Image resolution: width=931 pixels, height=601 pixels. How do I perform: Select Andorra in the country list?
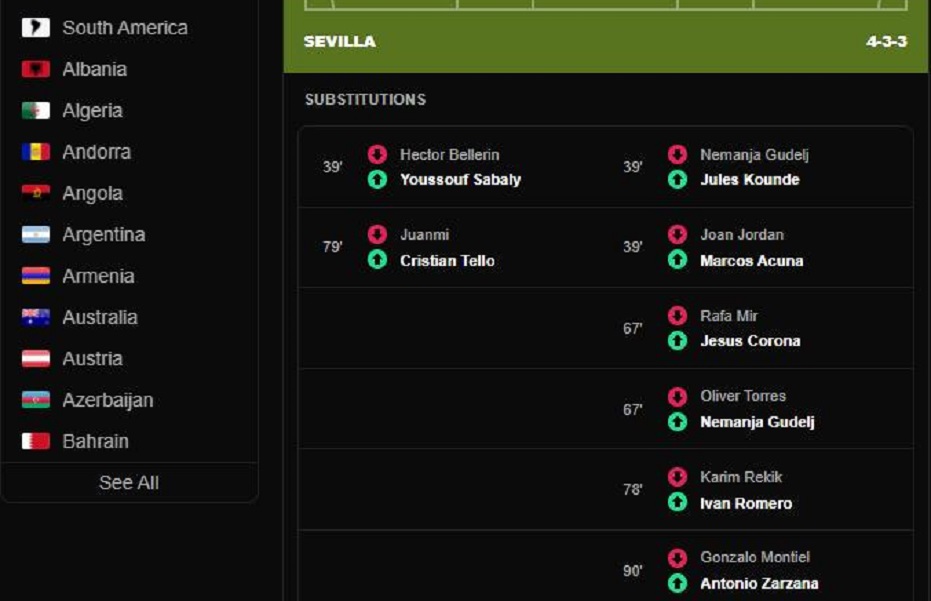(96, 152)
